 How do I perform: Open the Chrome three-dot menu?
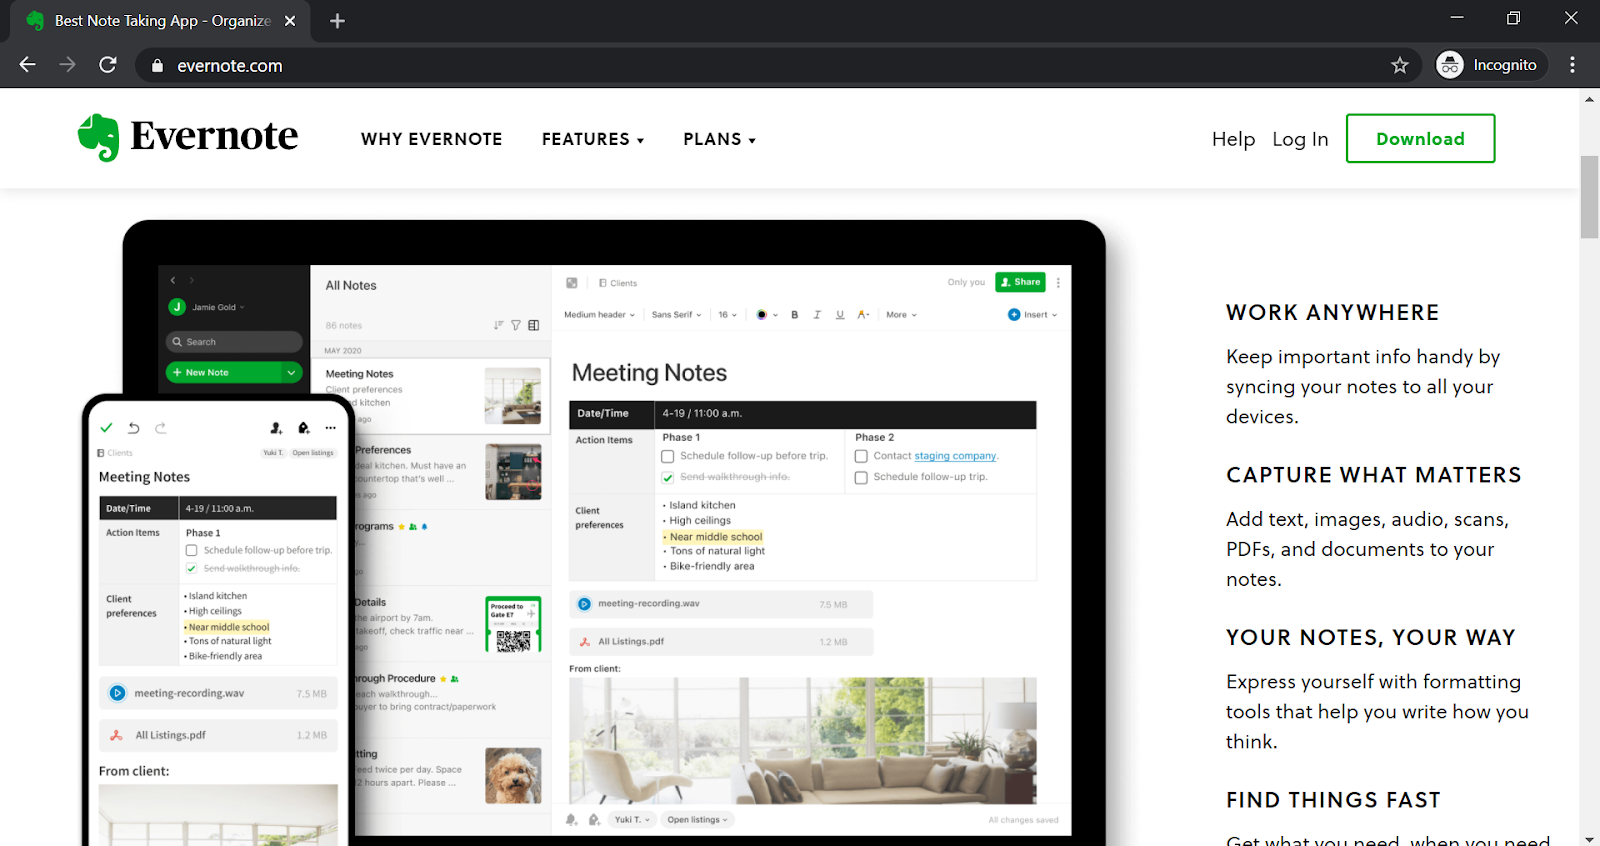(x=1572, y=65)
